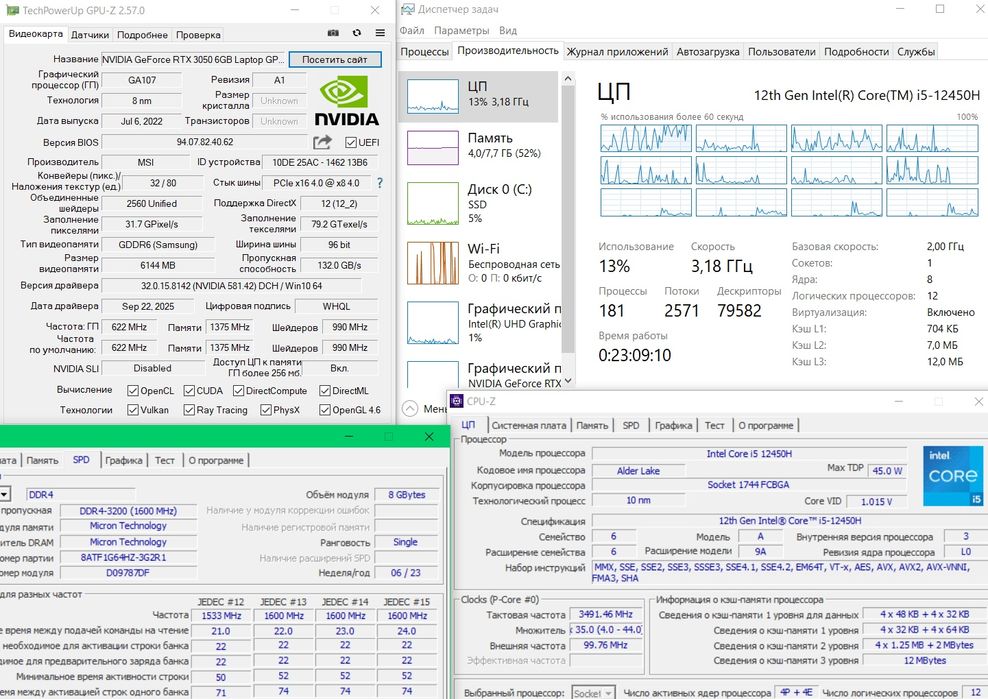Switch to the Пользователи tab
Viewport: 988px width, 699px height.
[782, 52]
